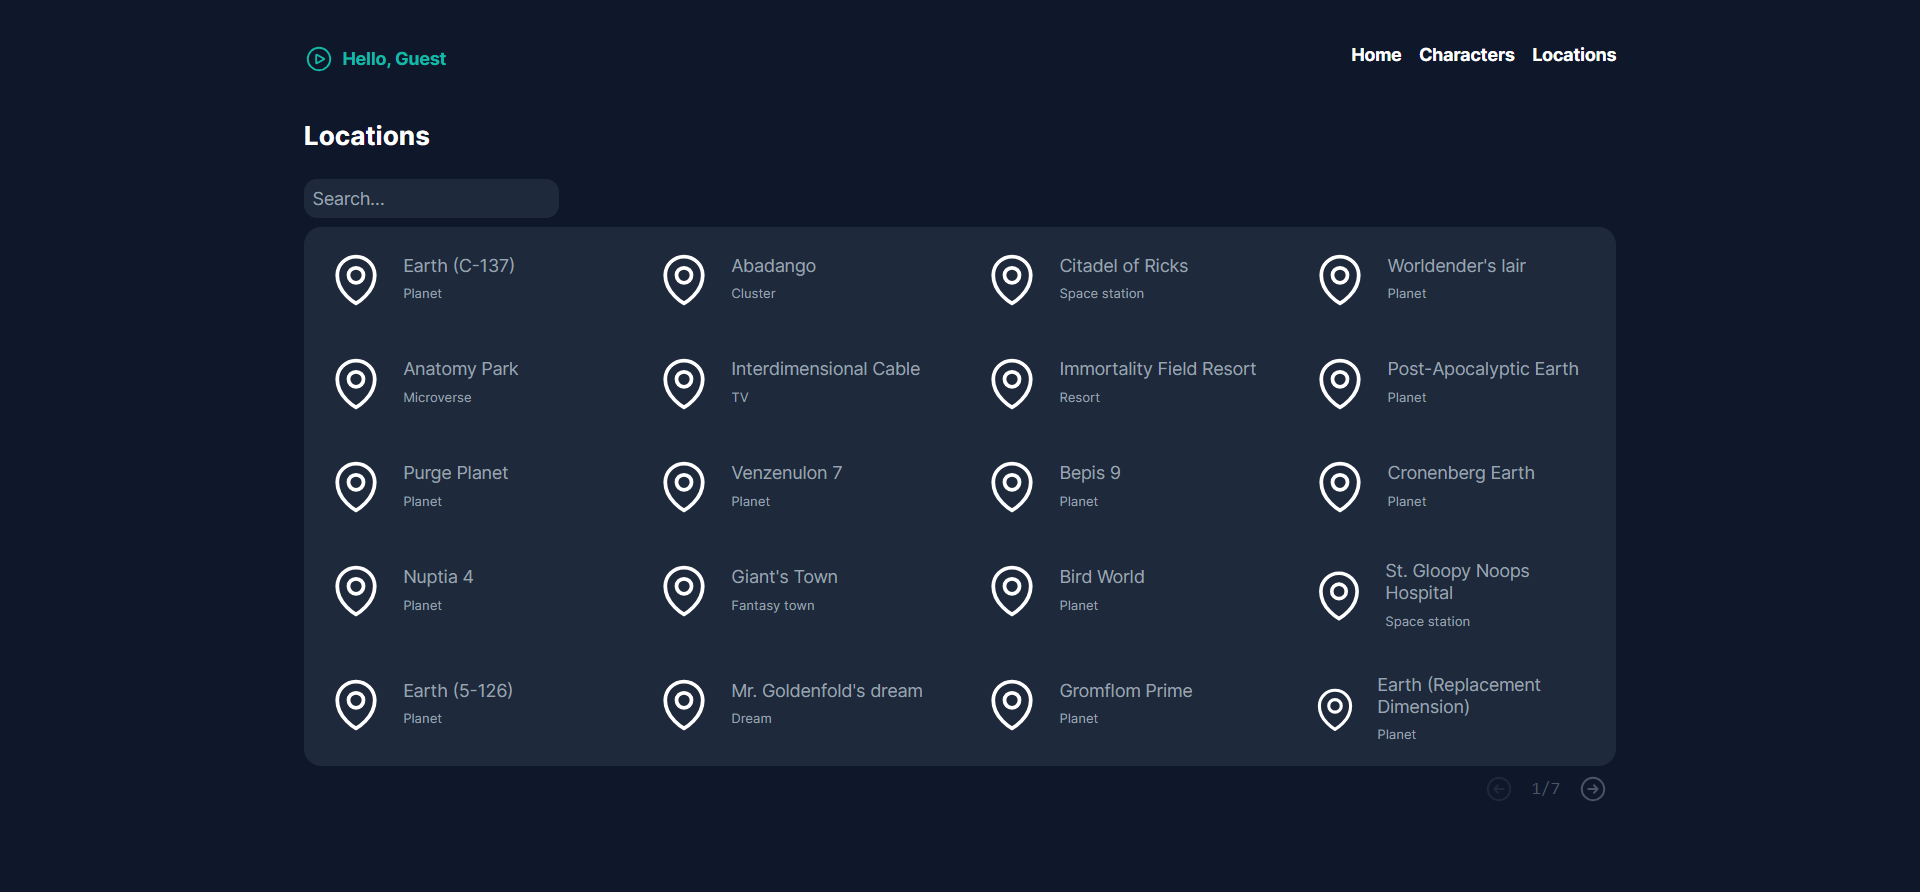Click the Bird World location pin icon
1920x892 pixels.
(x=1012, y=590)
